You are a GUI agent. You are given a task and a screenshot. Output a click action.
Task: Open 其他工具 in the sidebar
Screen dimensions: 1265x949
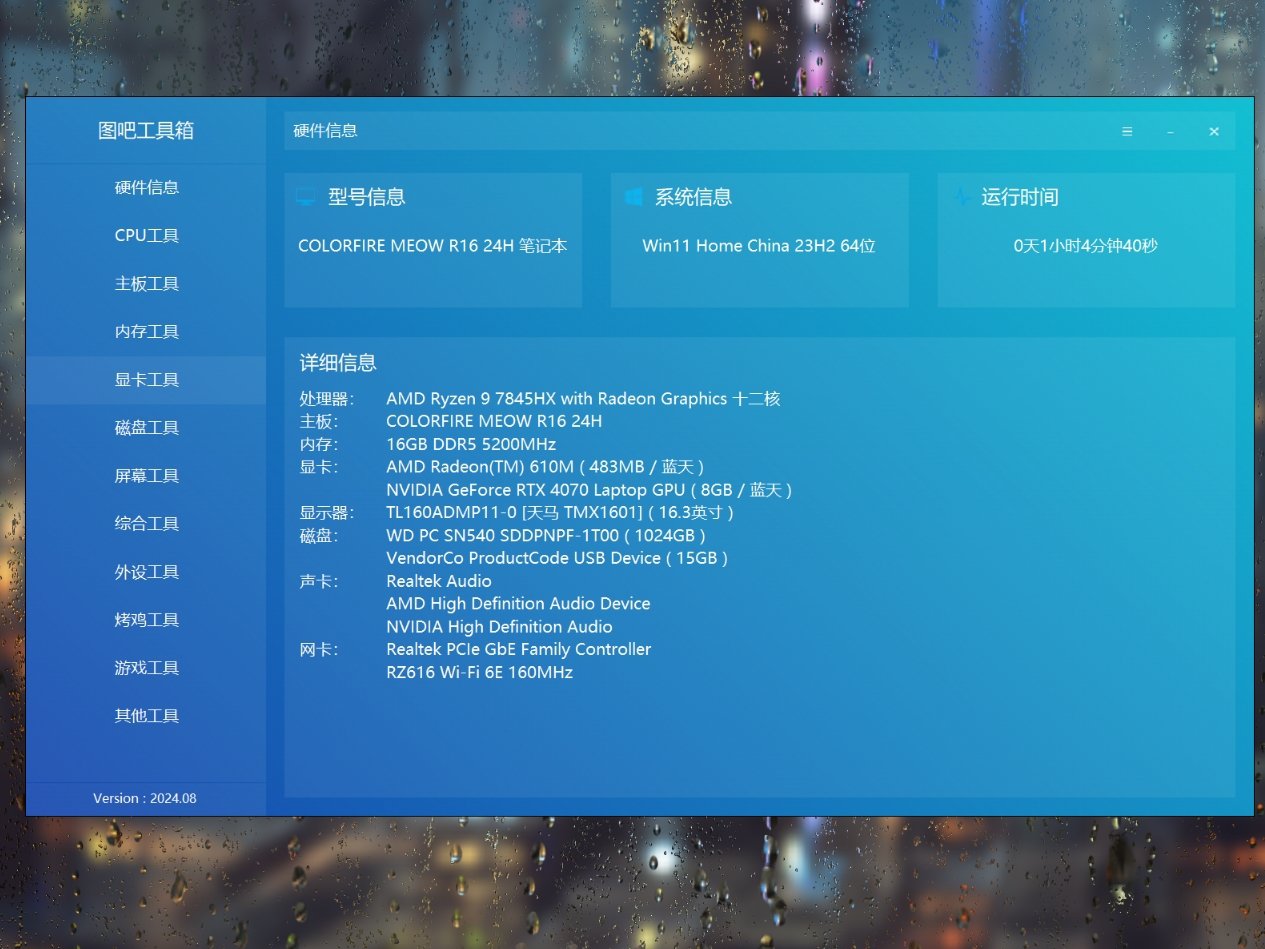click(147, 715)
